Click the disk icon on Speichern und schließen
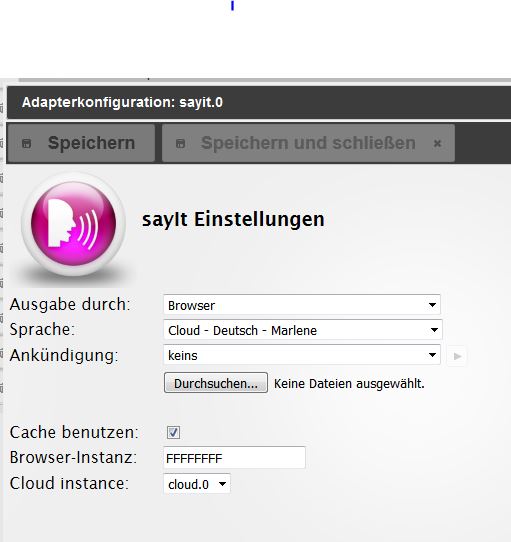 point(180,143)
